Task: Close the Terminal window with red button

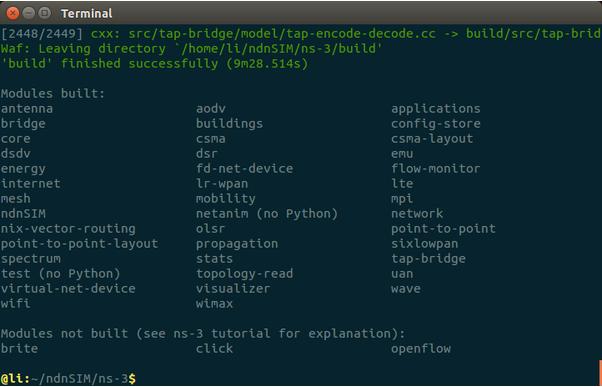Action: point(13,13)
